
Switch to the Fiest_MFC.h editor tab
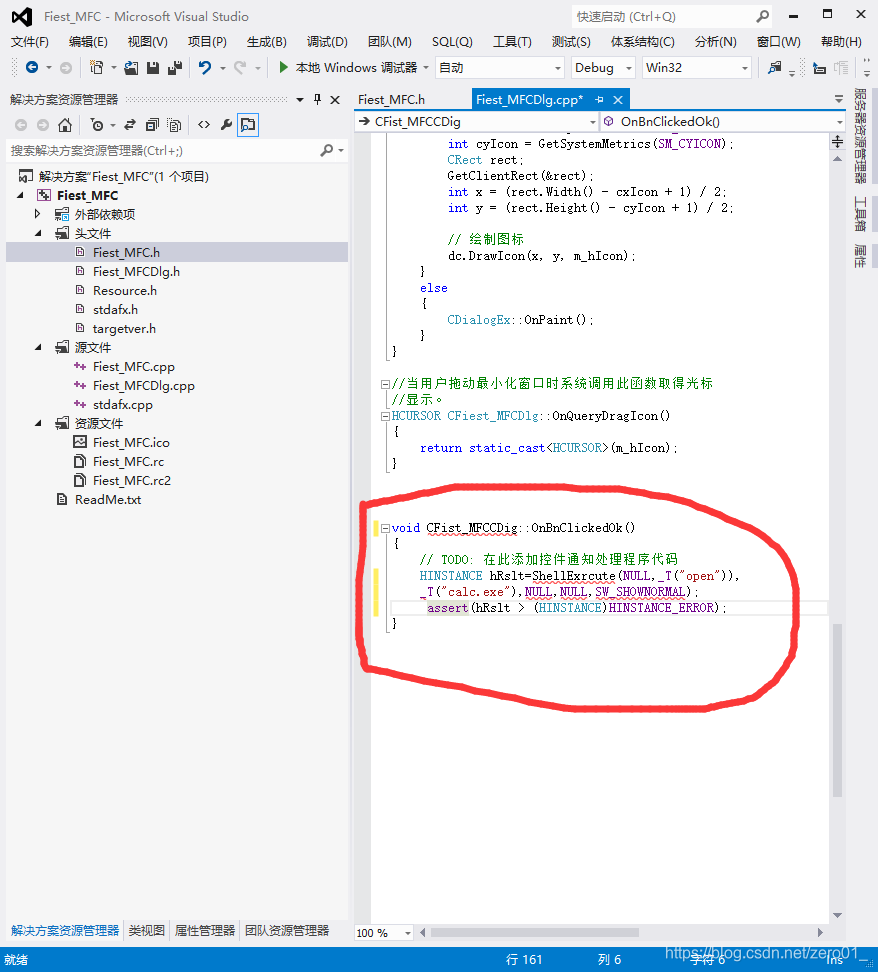(391, 99)
